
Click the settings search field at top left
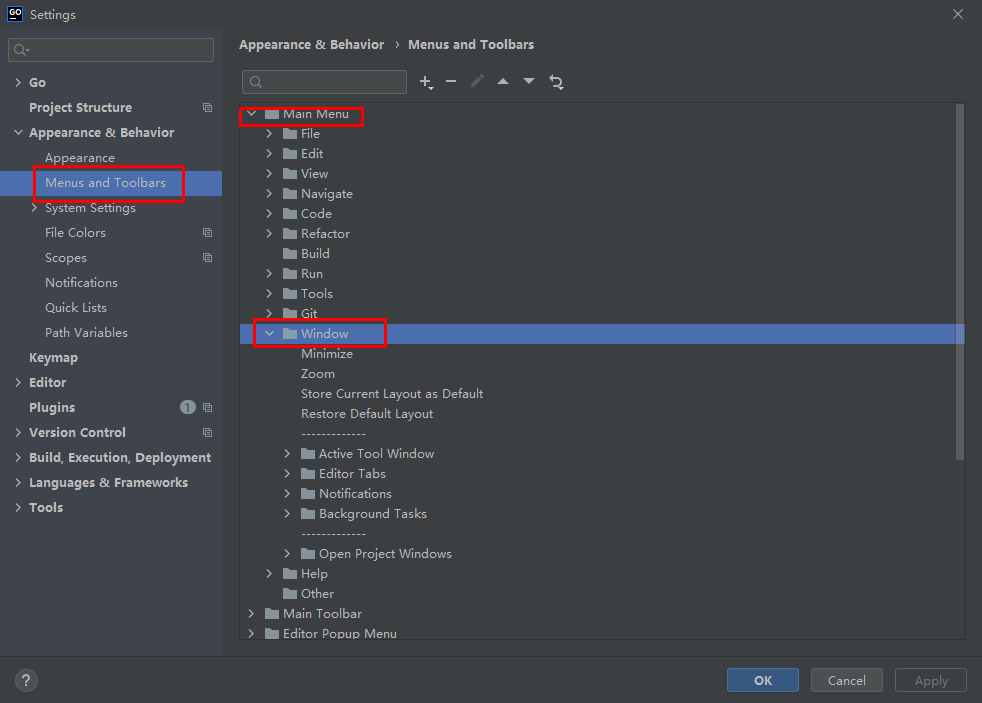[111, 50]
